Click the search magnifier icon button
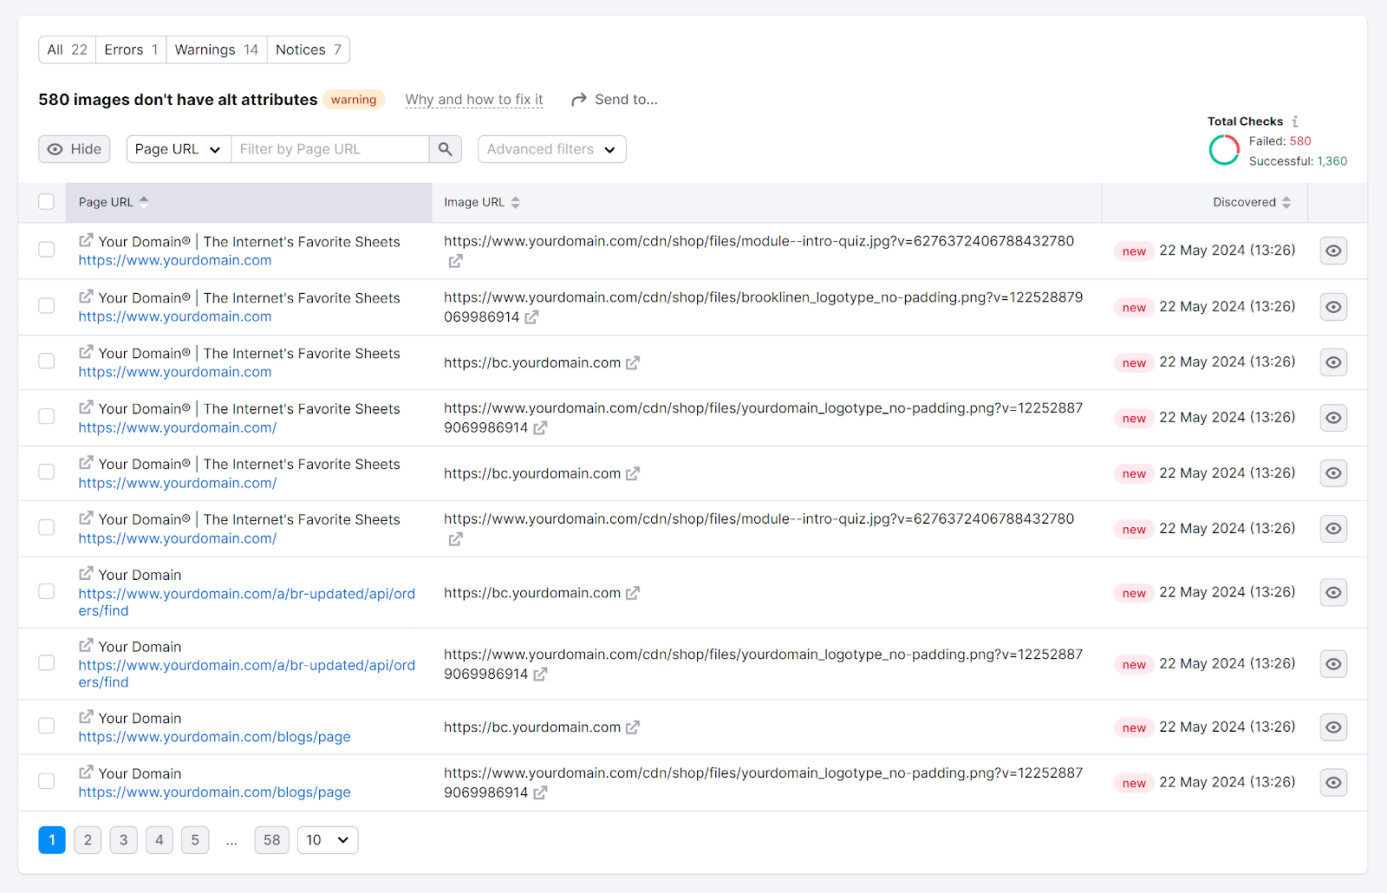Screen dimensions: 1387x893 [445, 149]
